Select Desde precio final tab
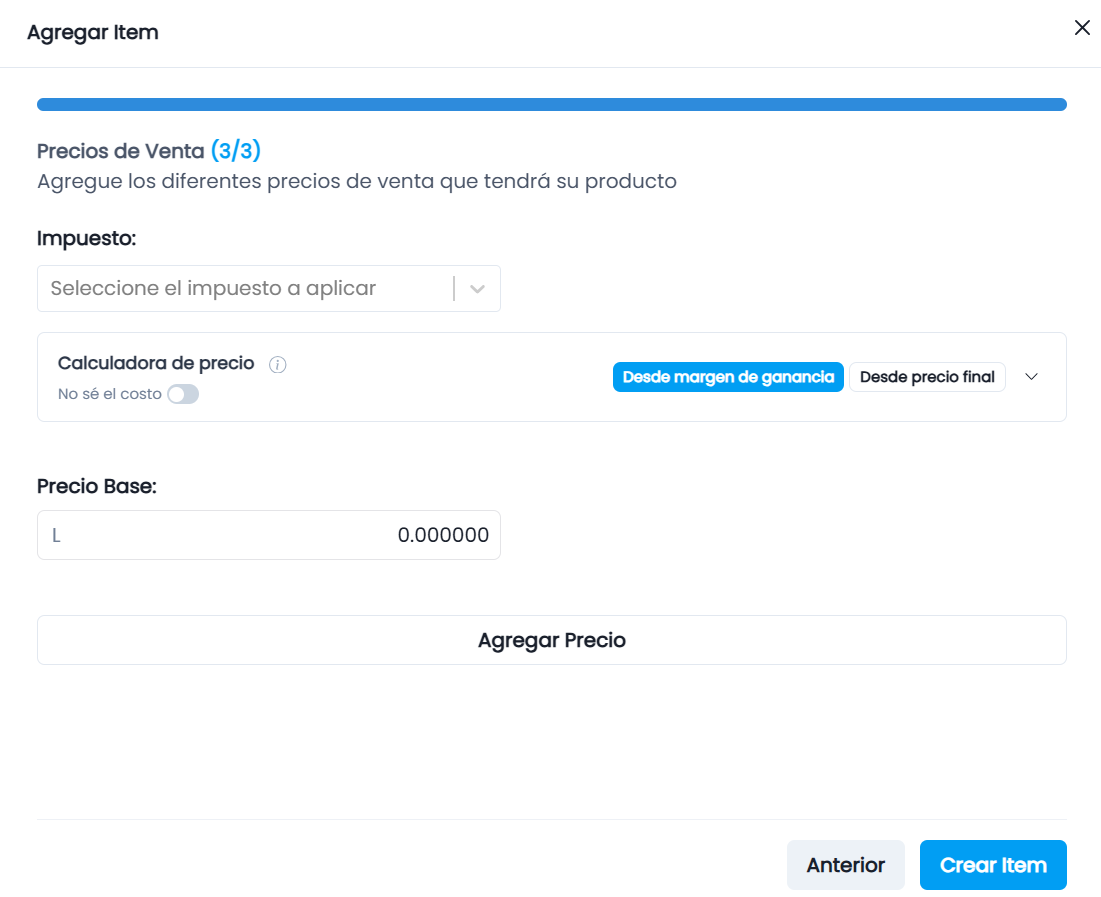The image size is (1101, 897). click(927, 377)
